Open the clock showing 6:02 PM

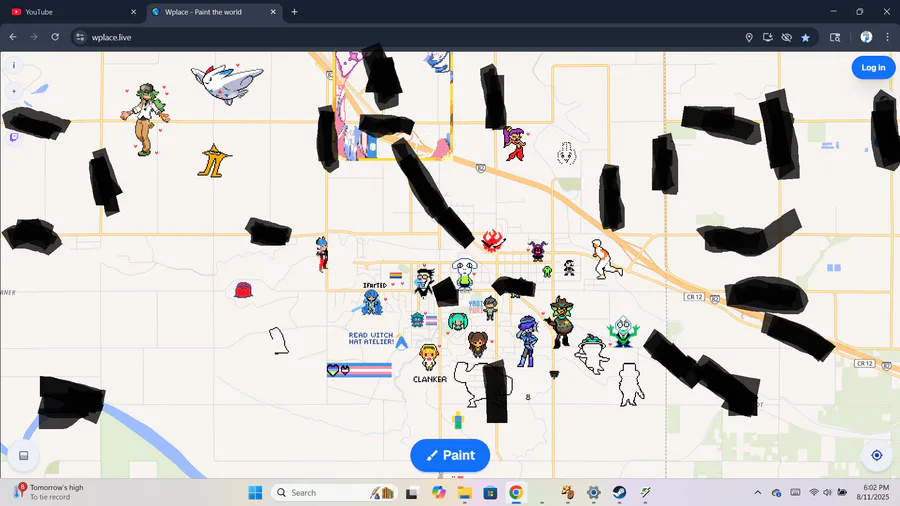pos(872,492)
